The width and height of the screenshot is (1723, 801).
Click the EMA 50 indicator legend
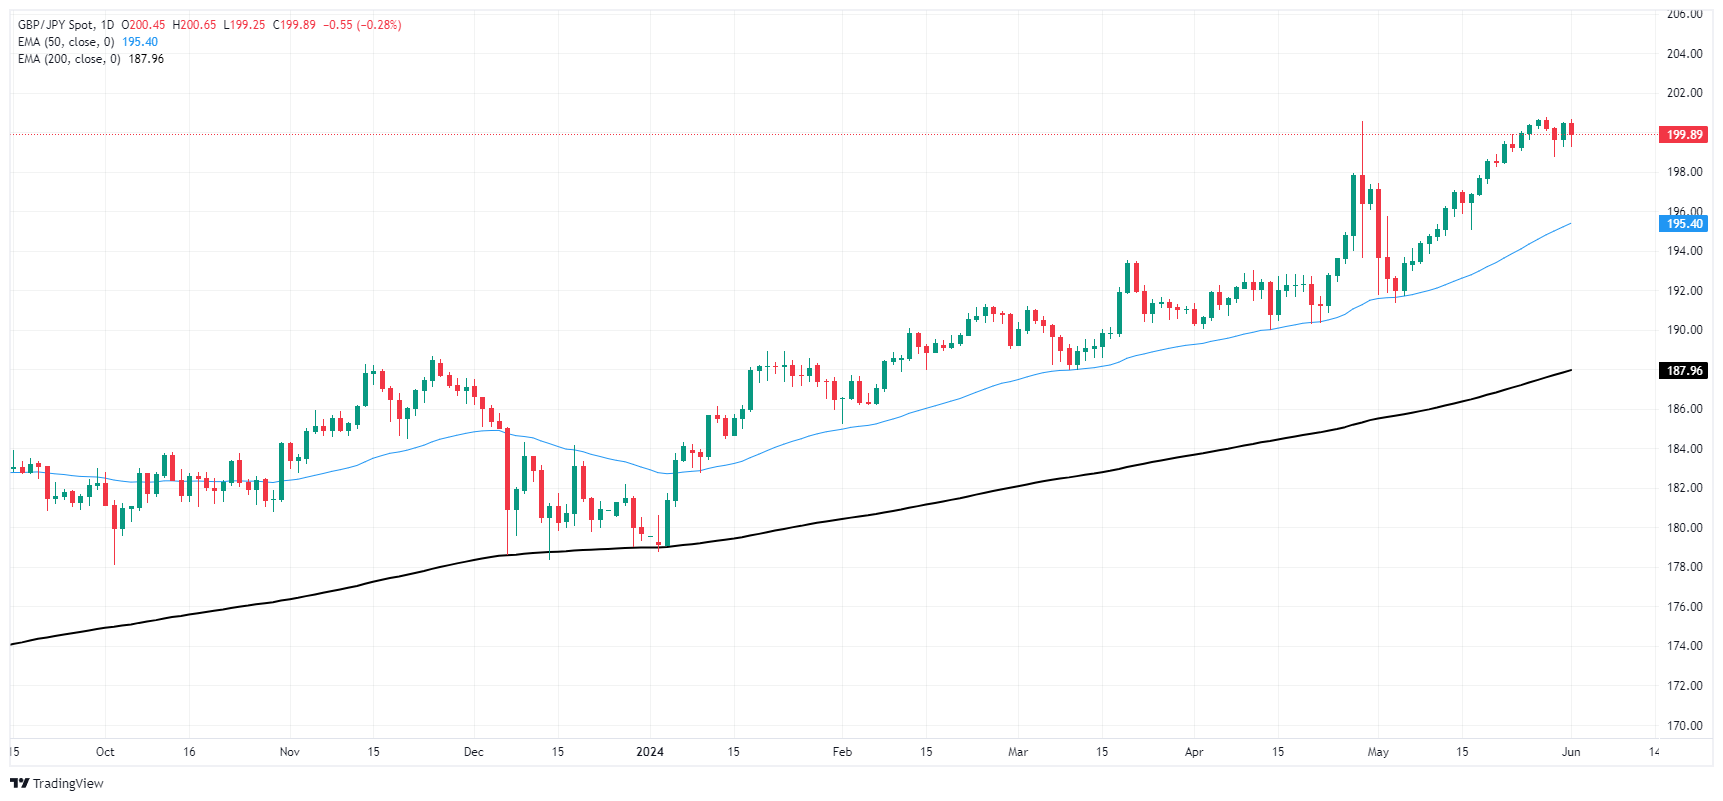66,42
